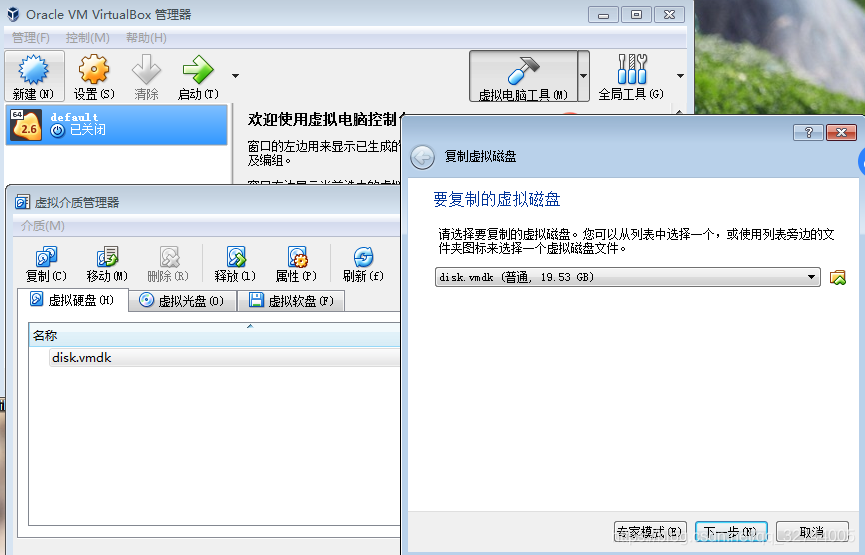
Task: Close the copy virtual disk wizard
Action: click(x=841, y=132)
